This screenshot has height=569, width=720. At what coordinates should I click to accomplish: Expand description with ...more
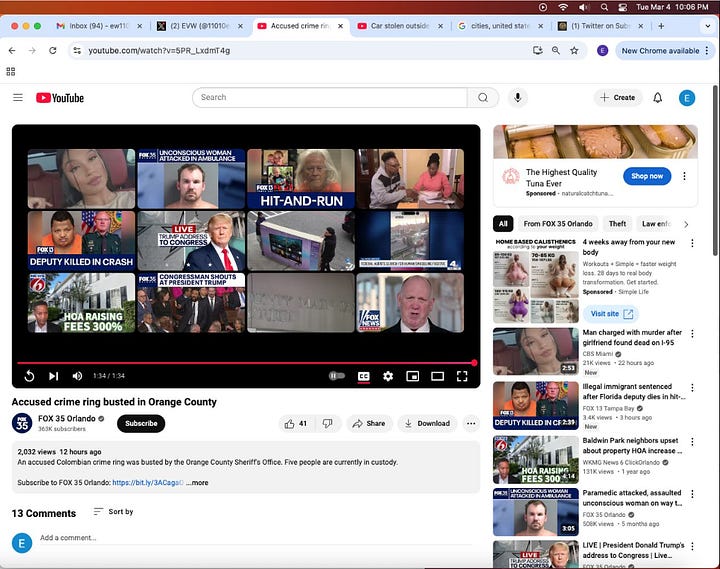[x=197, y=483]
